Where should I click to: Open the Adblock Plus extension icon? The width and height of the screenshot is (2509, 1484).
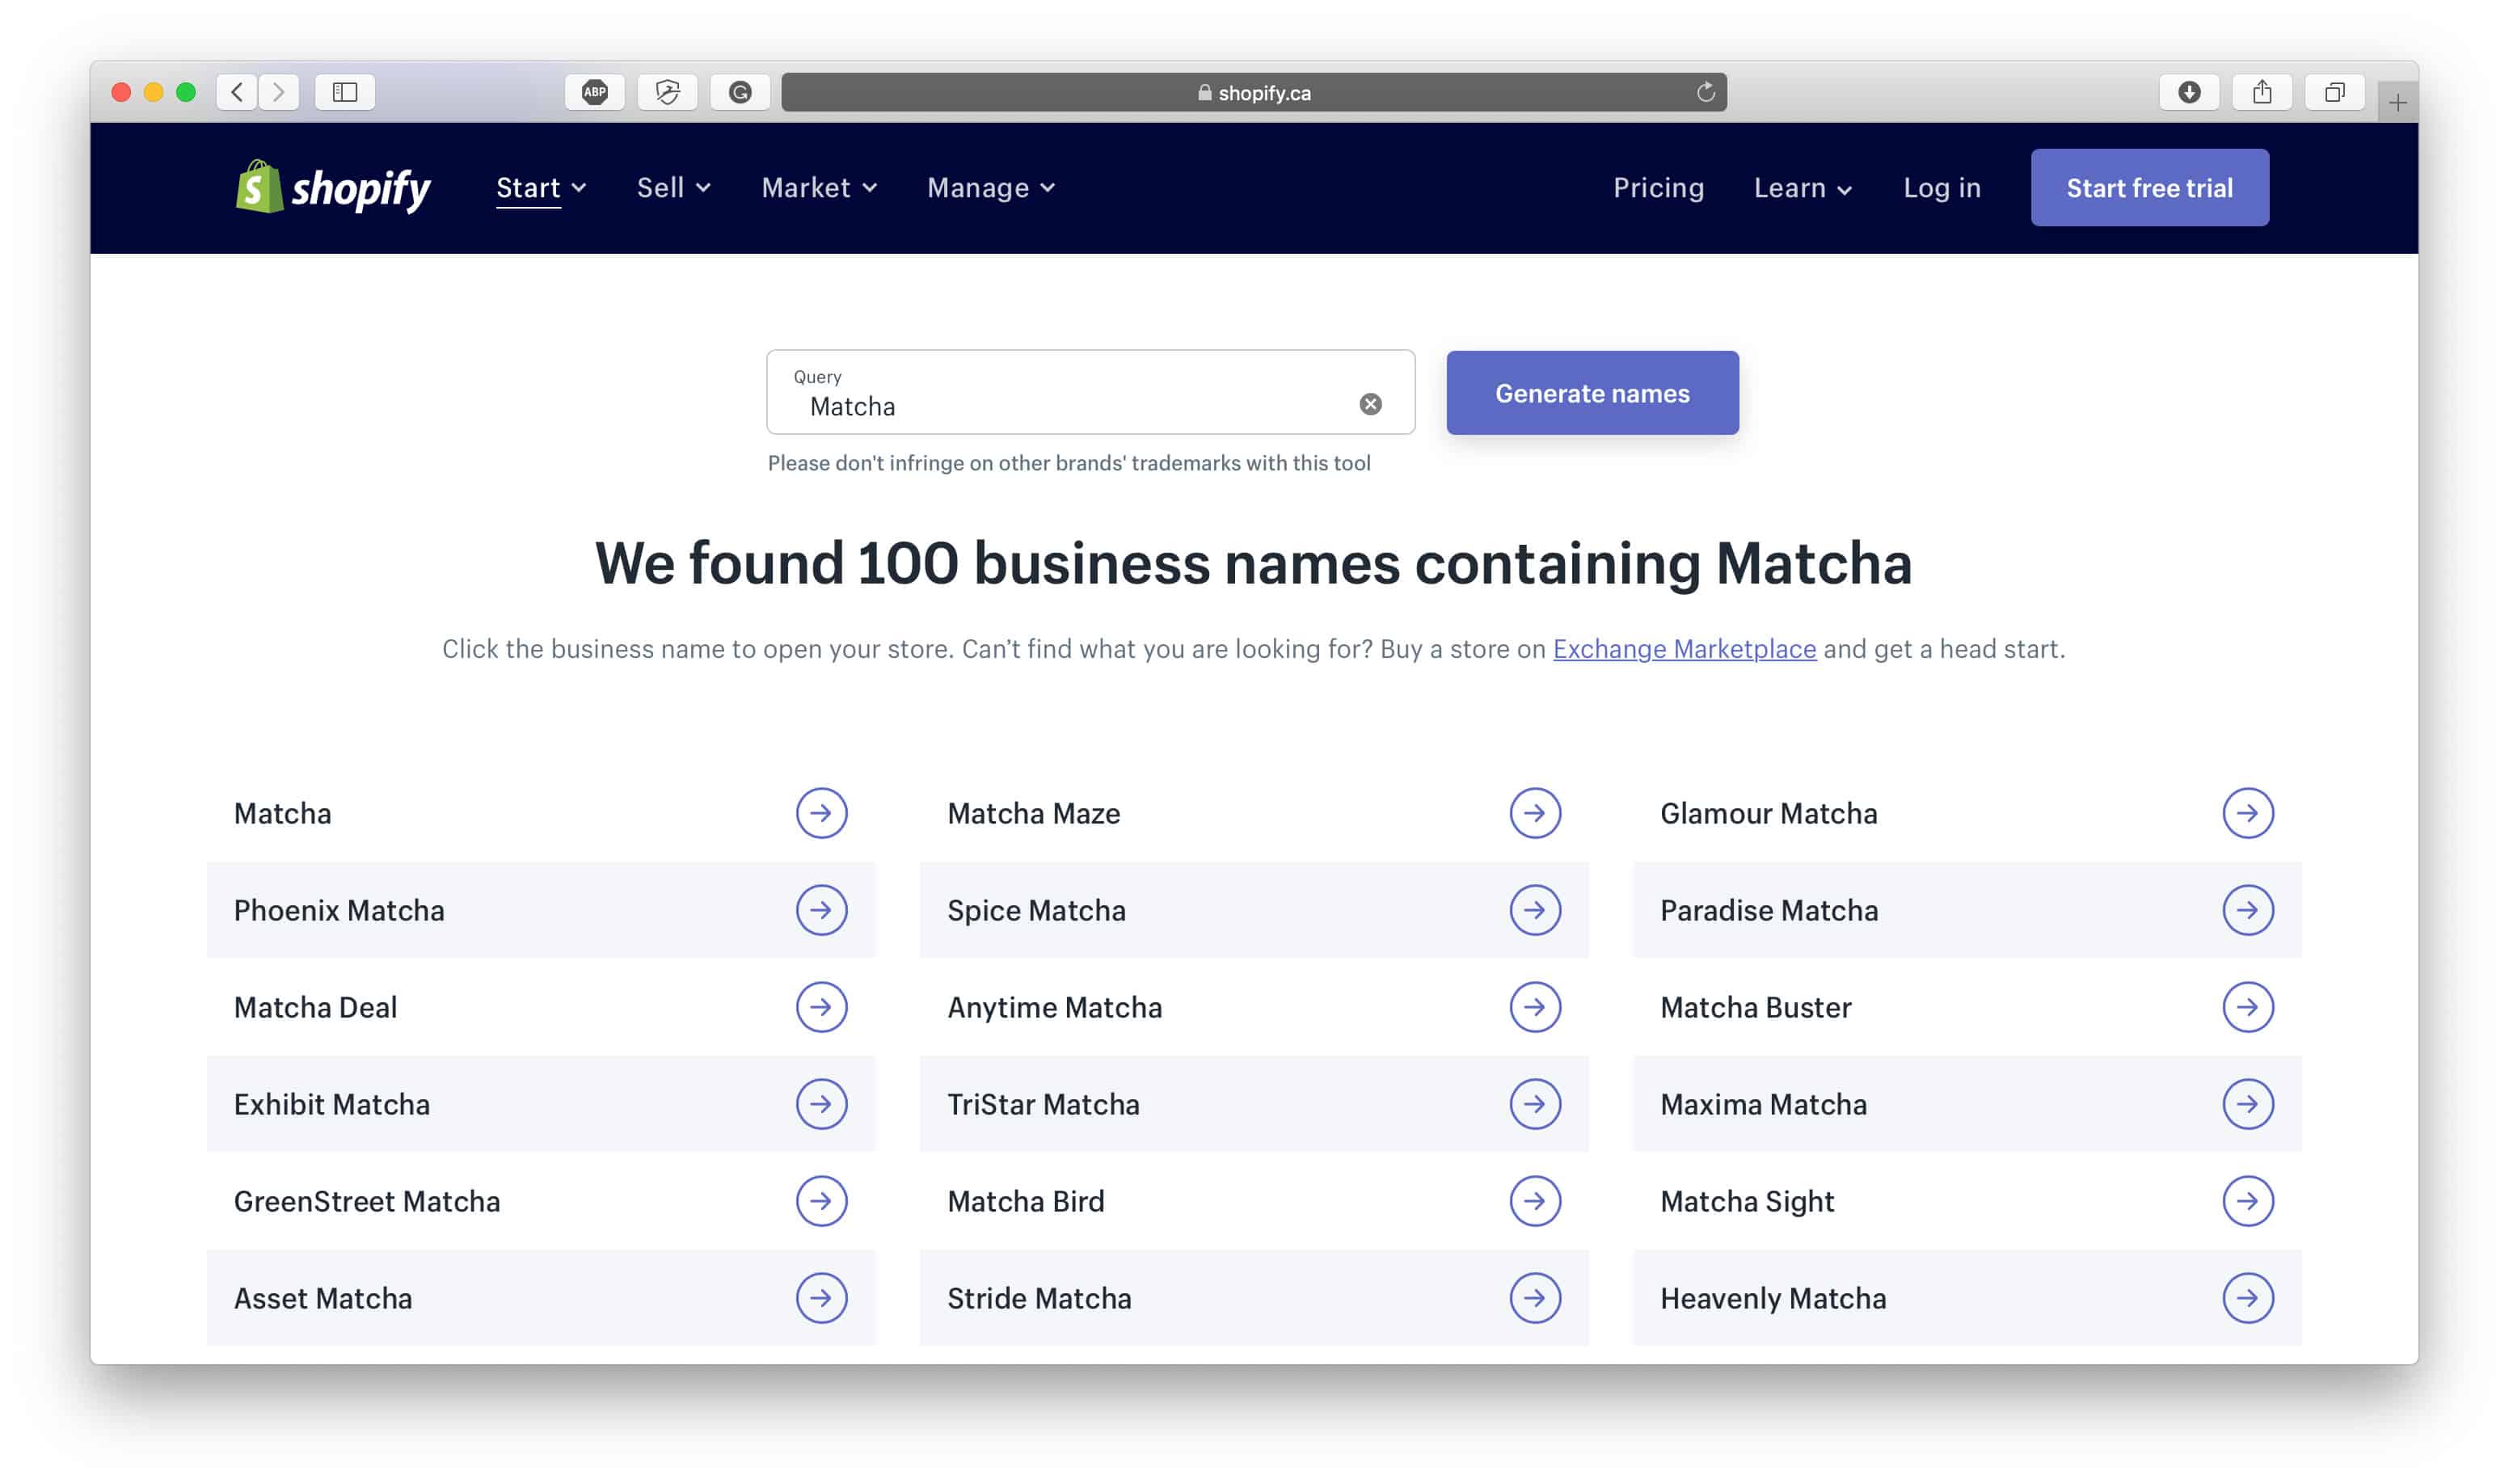click(595, 92)
